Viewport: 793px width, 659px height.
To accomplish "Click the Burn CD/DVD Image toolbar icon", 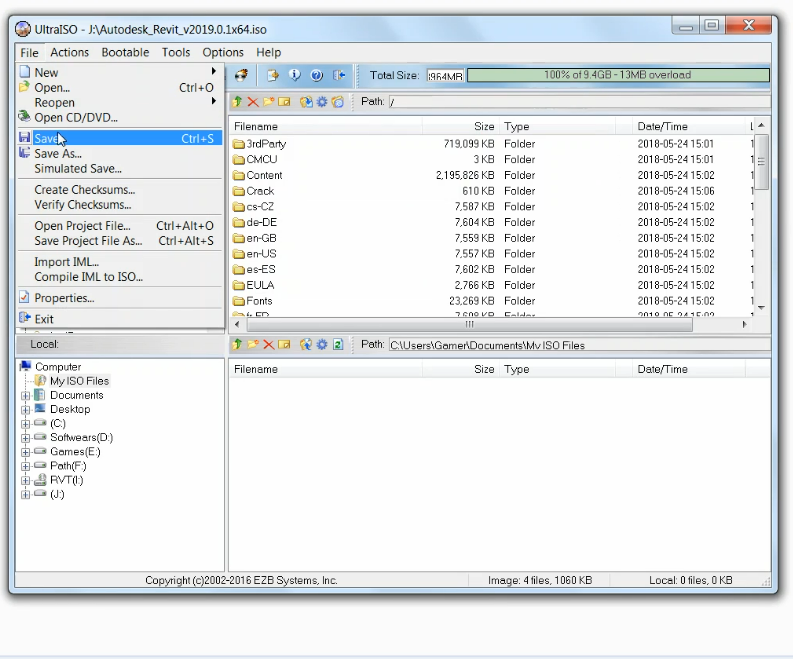I will tap(242, 75).
